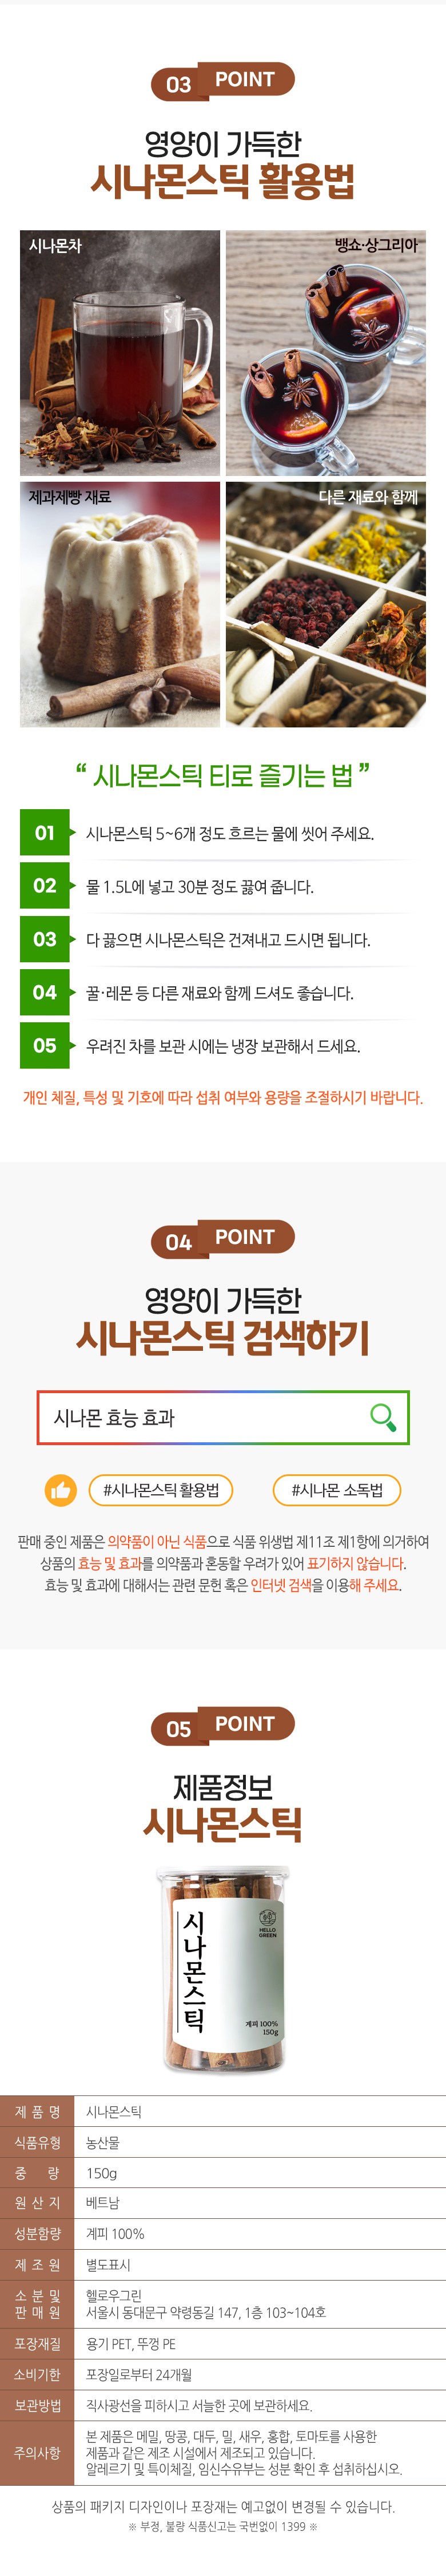Click the 시나몬 효능 효과 search field
The image size is (446, 2576).
click(x=223, y=1417)
